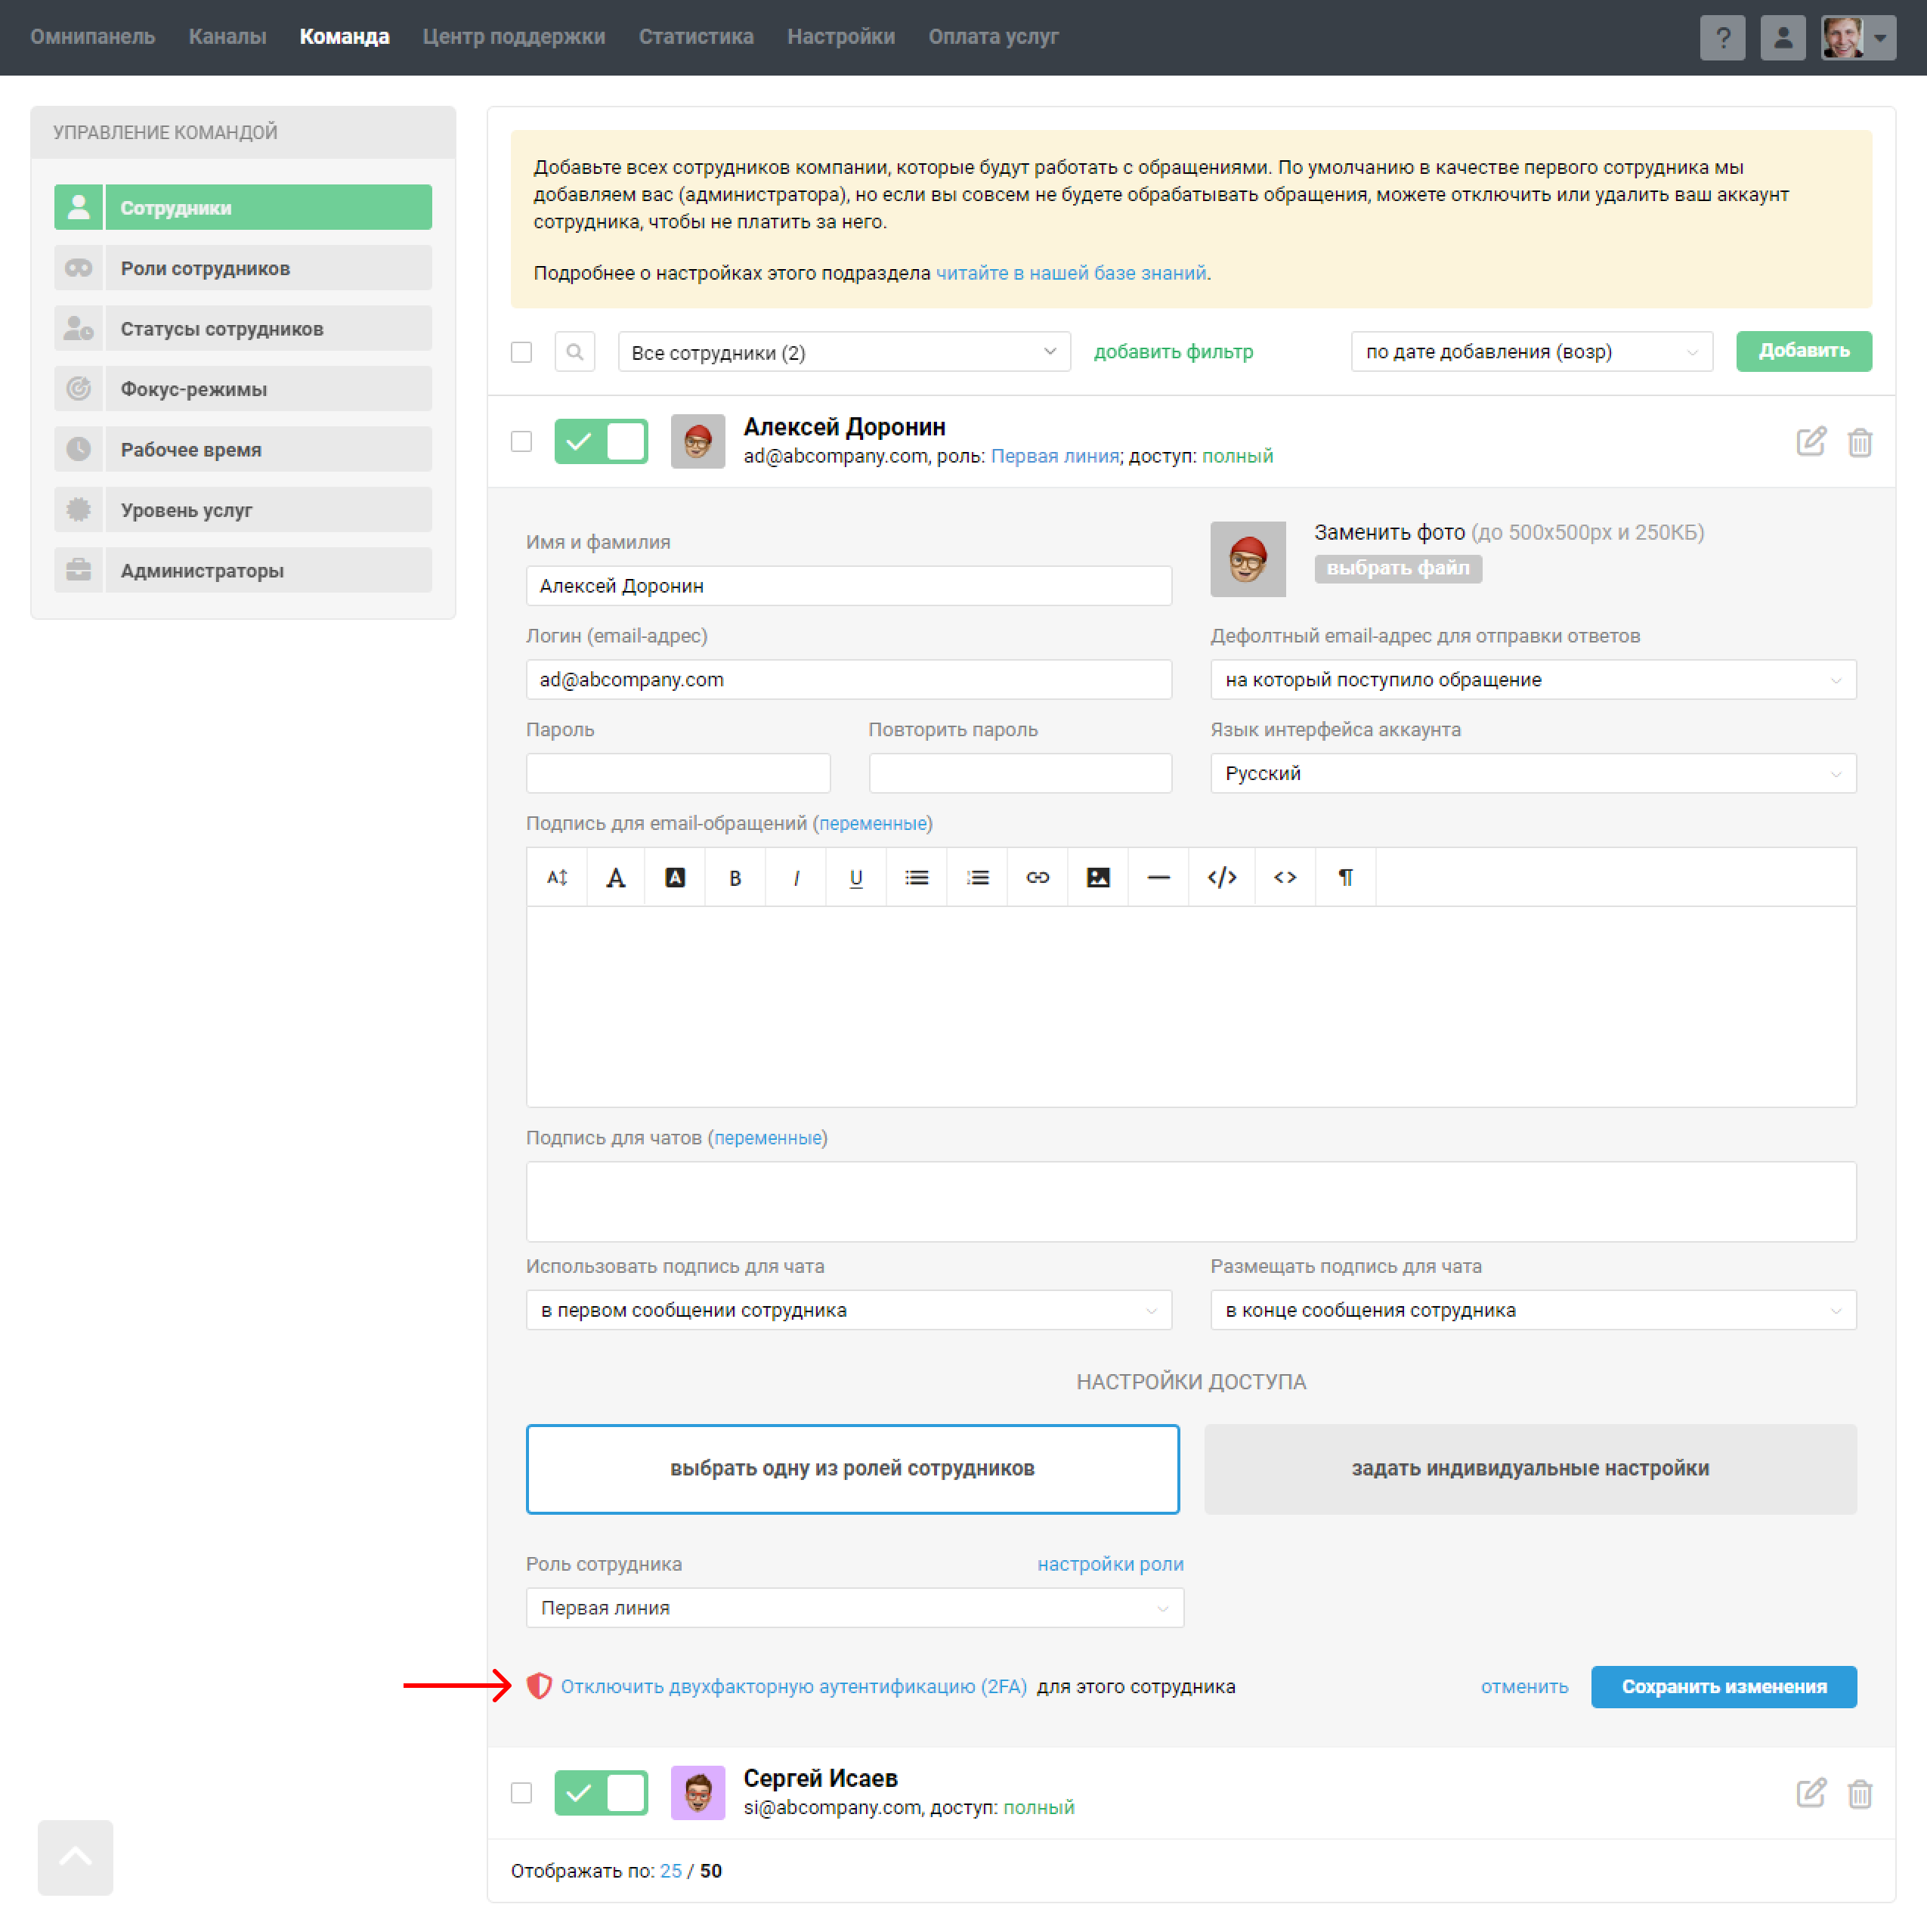
Task: Open the Омнипанель menu
Action: 93,37
